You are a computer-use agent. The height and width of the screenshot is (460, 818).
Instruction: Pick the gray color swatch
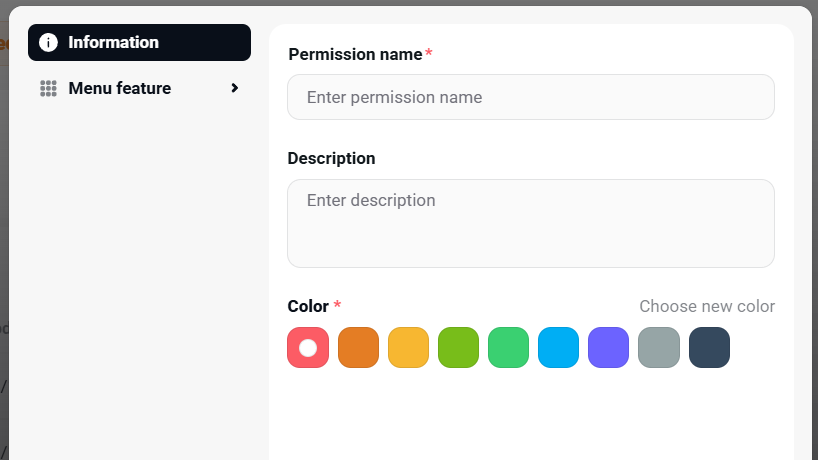point(659,347)
